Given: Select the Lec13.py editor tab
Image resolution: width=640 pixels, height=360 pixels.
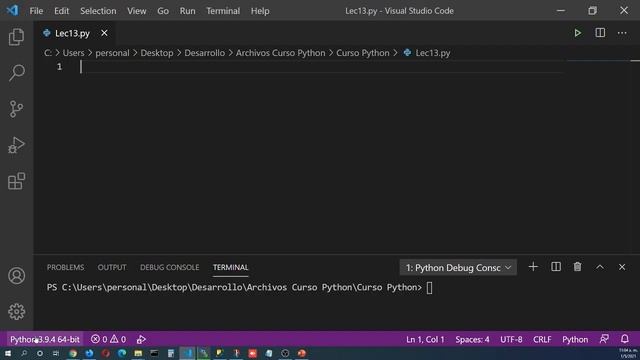Looking at the screenshot, I should pos(72,33).
